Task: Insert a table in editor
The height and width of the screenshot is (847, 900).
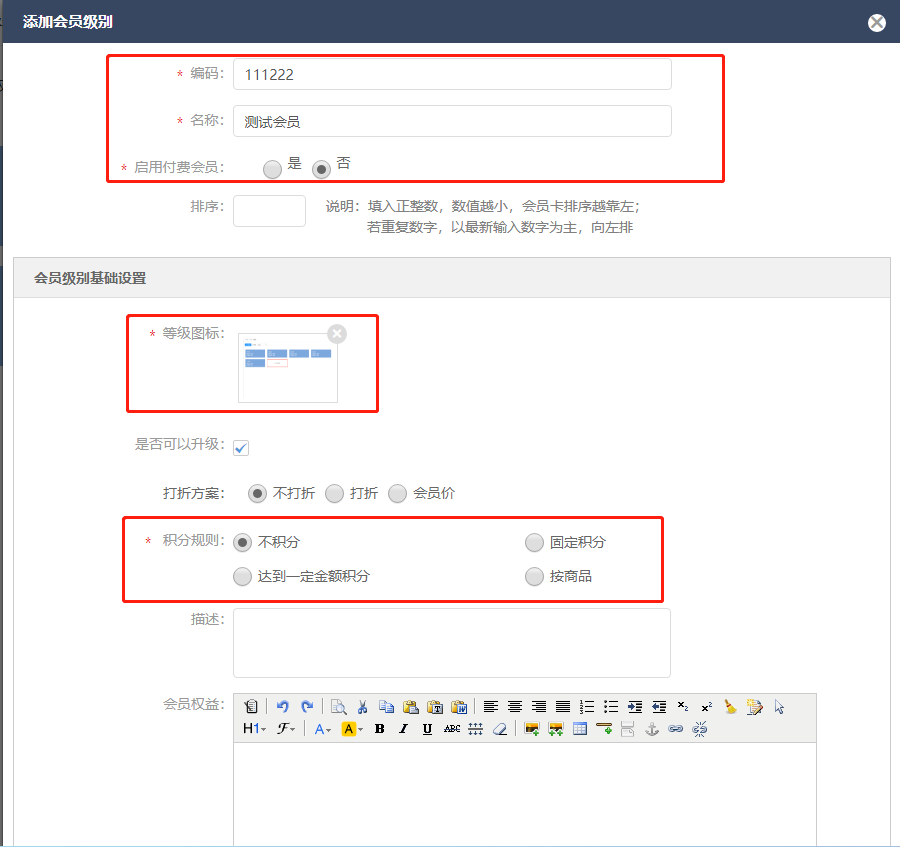Action: pos(580,729)
